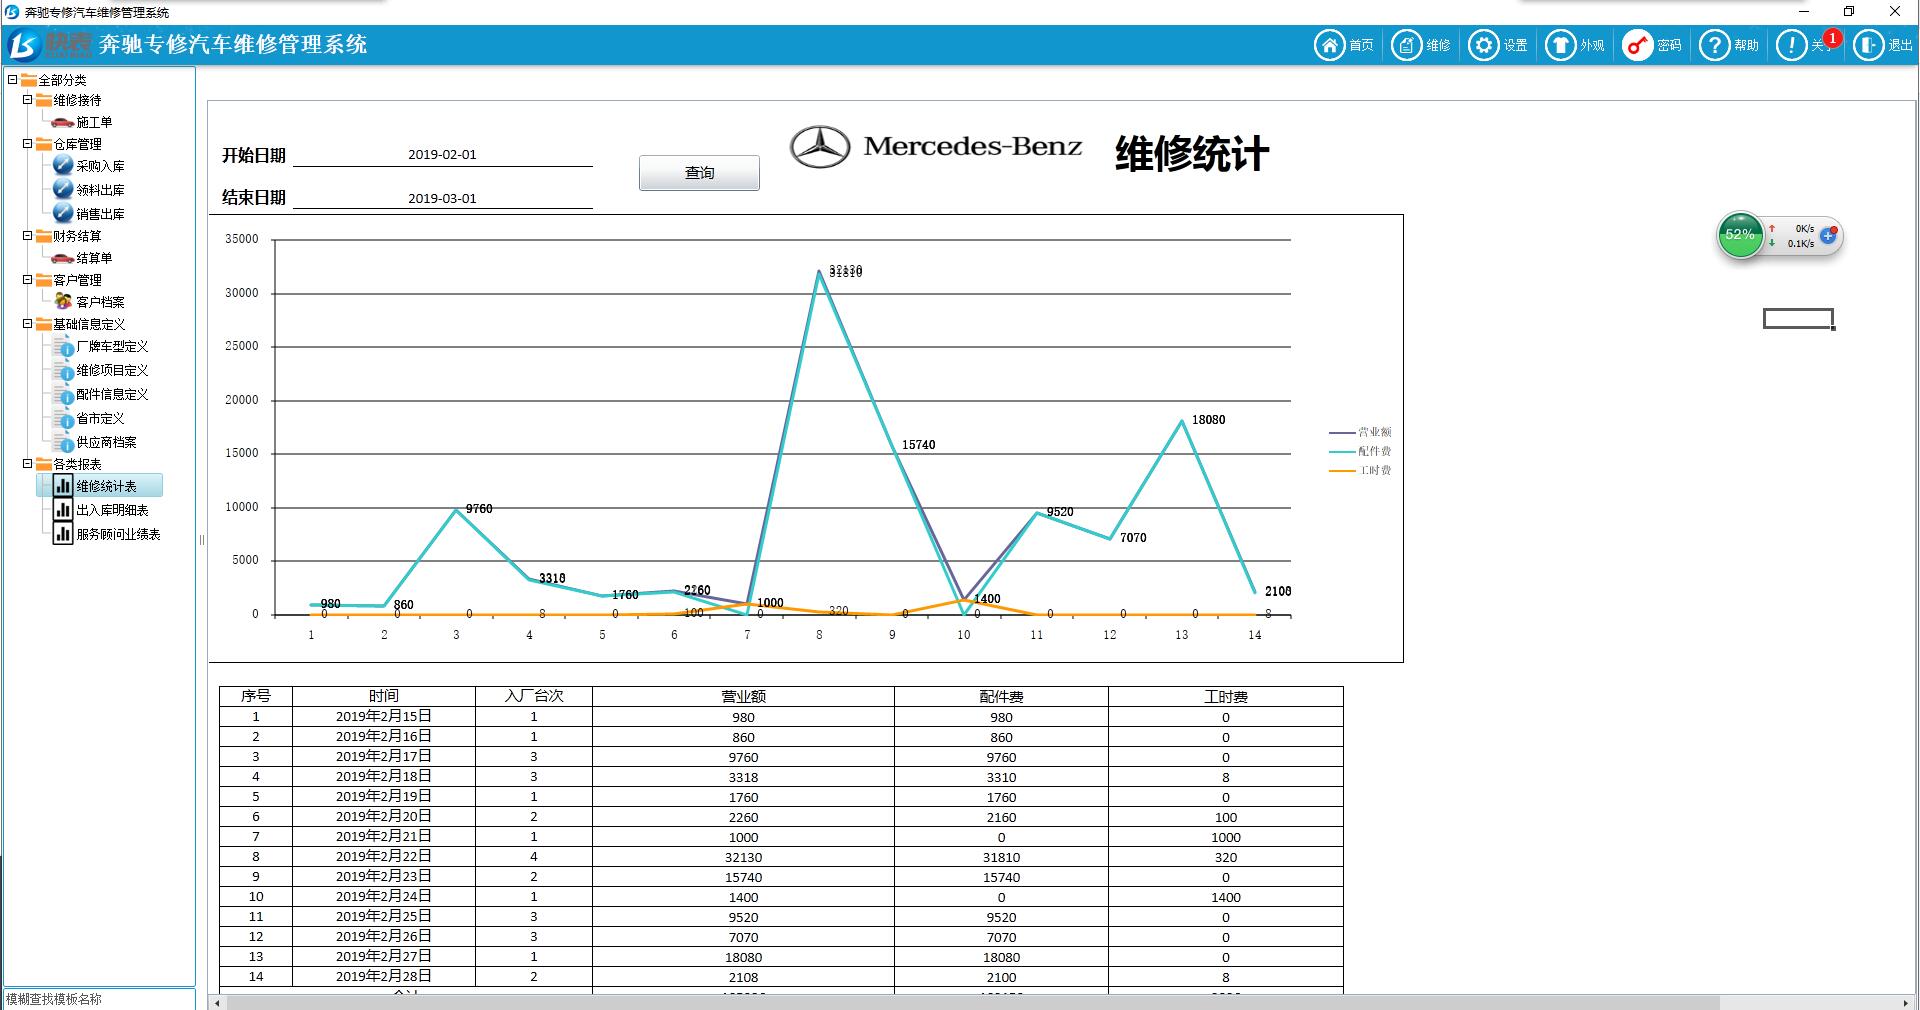This screenshot has width=1920, height=1010.
Task: Click the horizontal scrollbar left arrow
Action: click(x=218, y=1002)
